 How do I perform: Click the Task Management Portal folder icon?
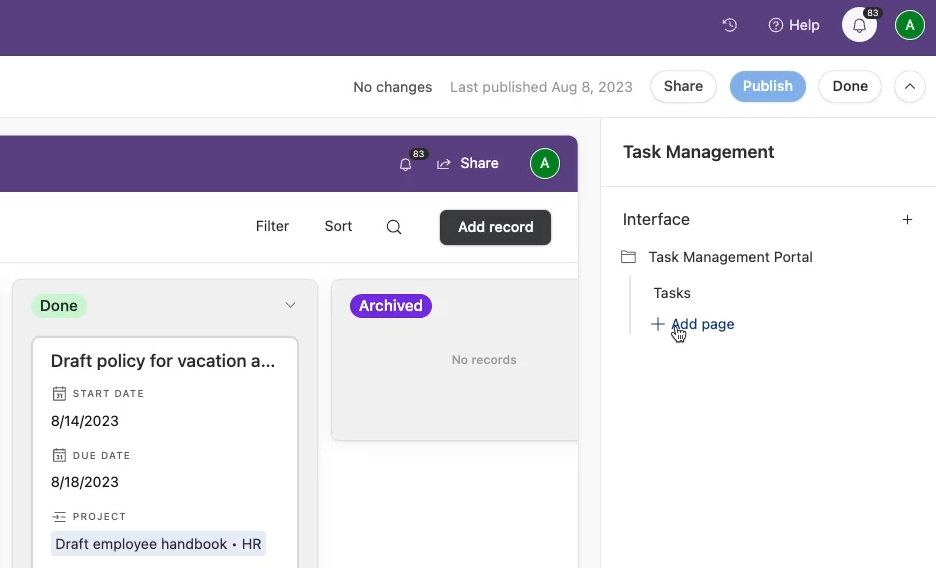(628, 257)
